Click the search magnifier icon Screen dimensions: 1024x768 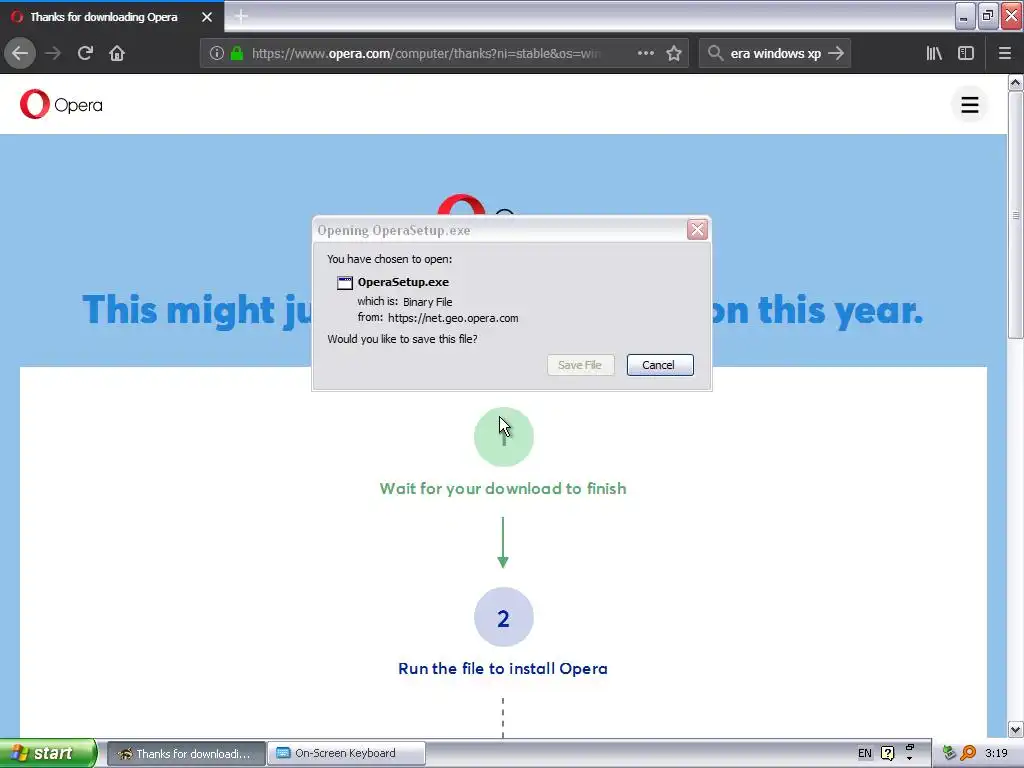(x=715, y=53)
